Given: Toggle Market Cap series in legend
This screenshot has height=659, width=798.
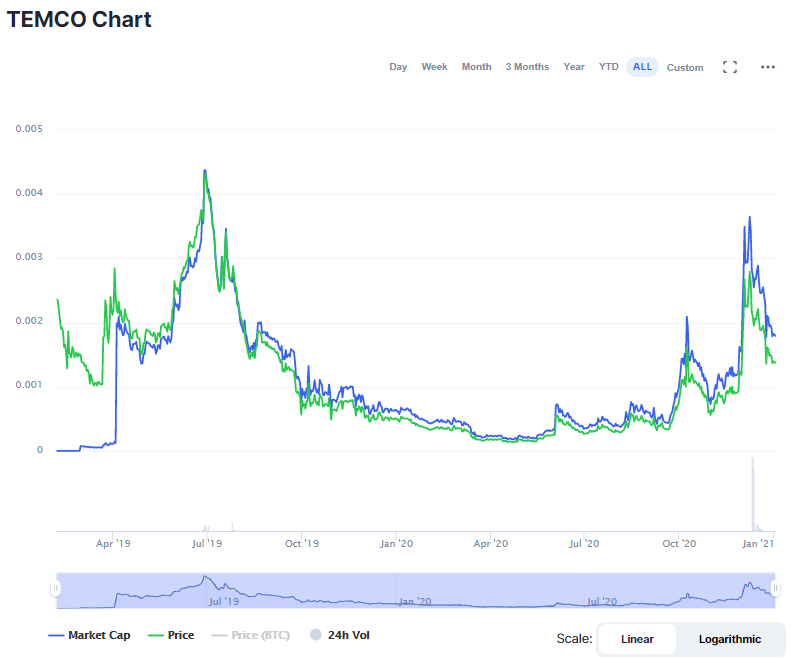Looking at the screenshot, I should pyautogui.click(x=89, y=635).
